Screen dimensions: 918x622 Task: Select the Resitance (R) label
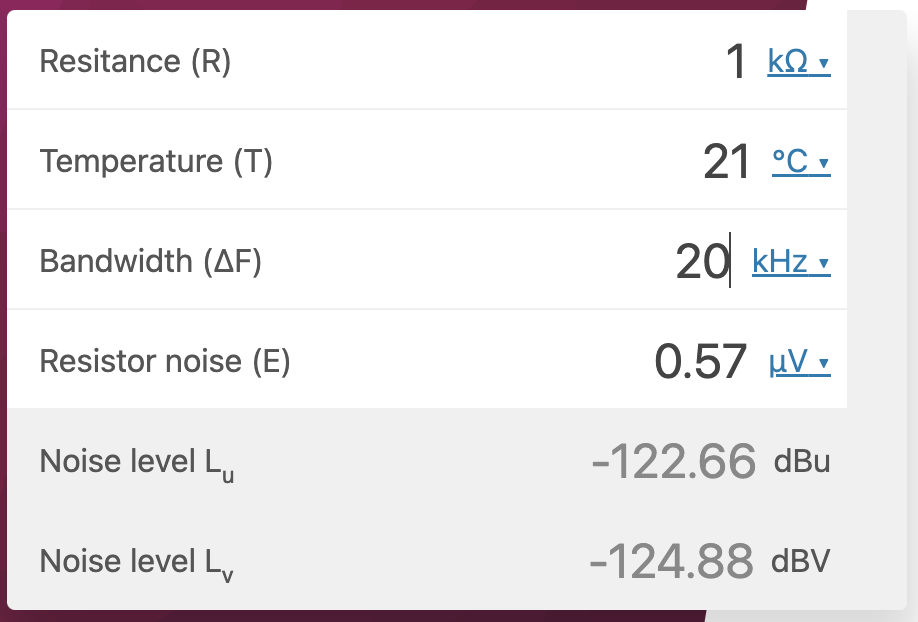(135, 61)
